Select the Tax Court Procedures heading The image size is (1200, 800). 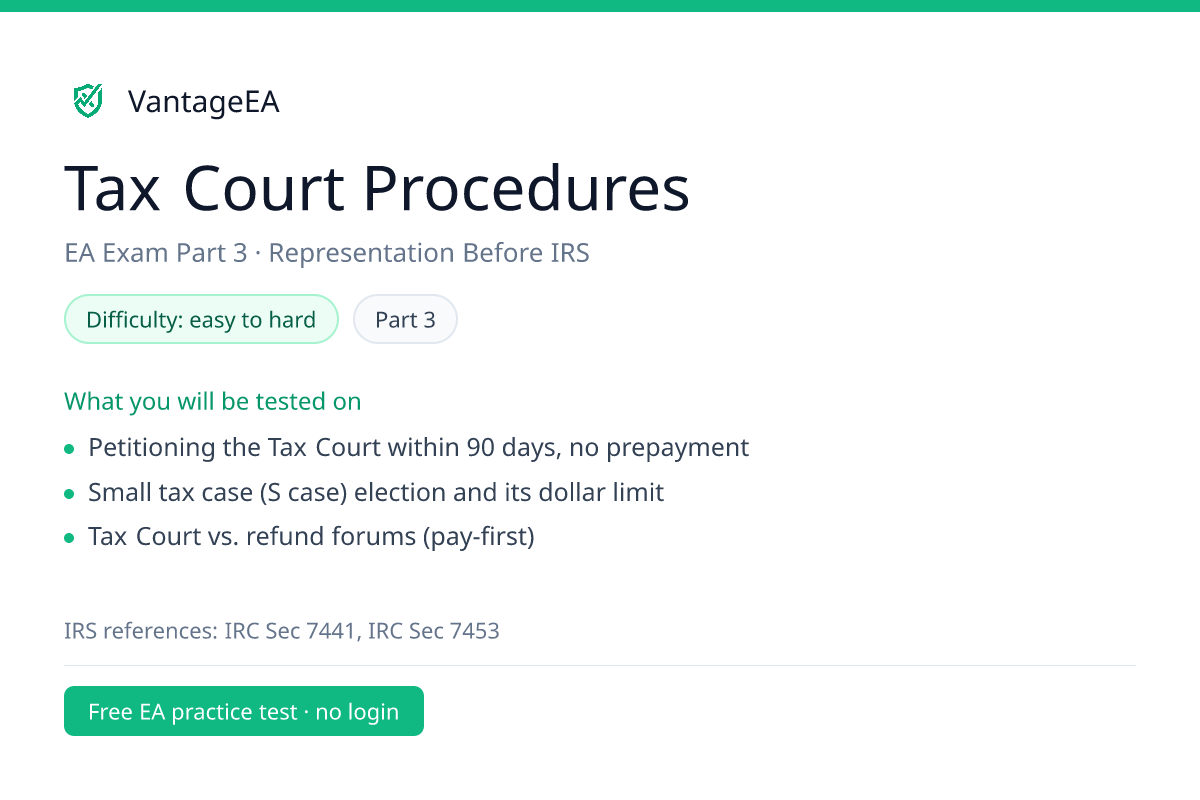pyautogui.click(x=377, y=188)
